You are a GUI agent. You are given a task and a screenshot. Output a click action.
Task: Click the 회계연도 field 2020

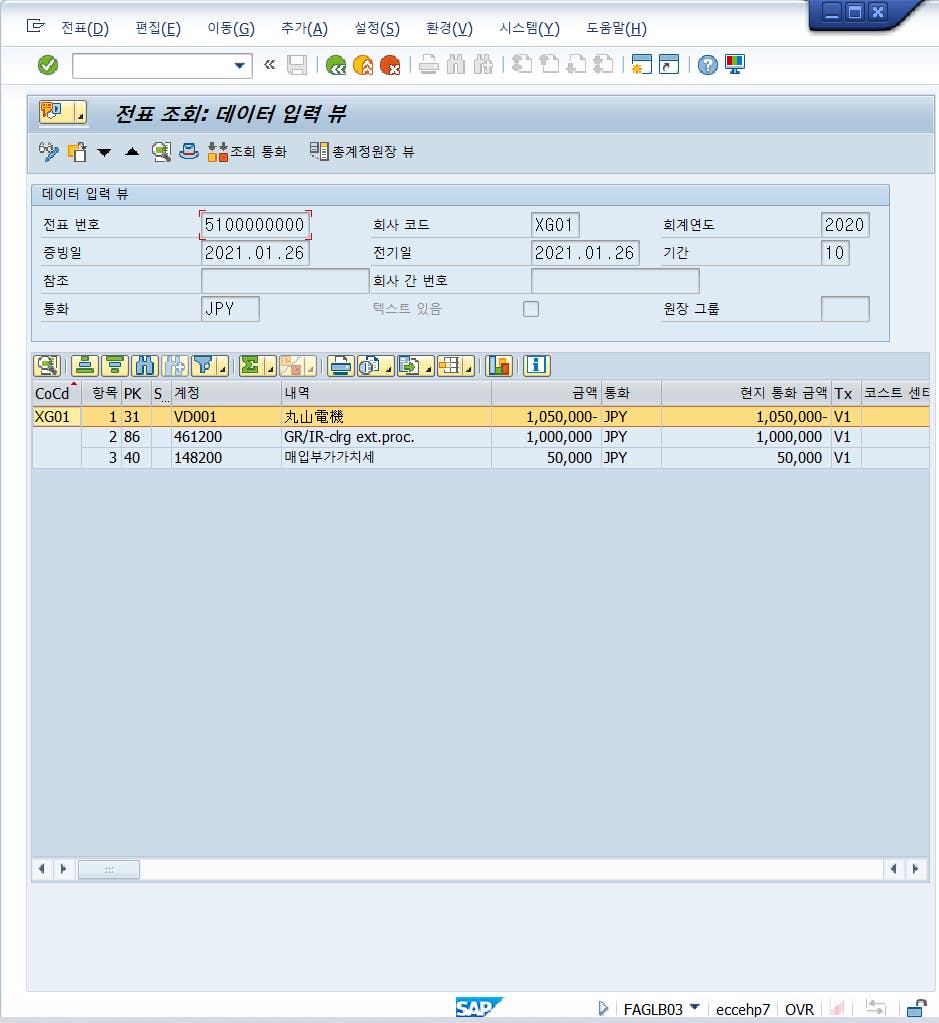pyautogui.click(x=845, y=225)
